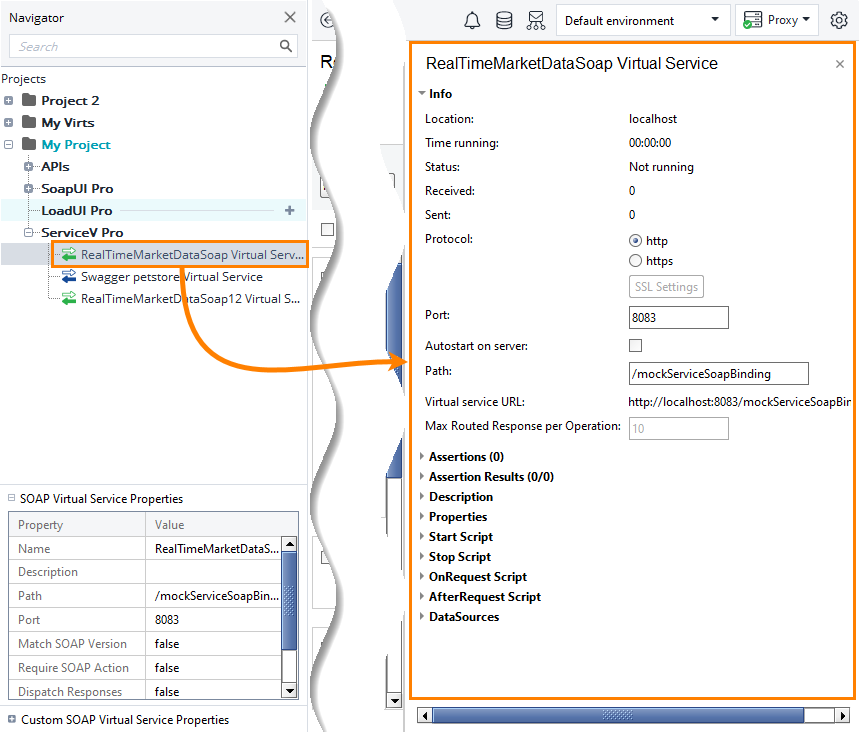859x732 pixels.
Task: Click the Property column header
Action: [x=77, y=524]
